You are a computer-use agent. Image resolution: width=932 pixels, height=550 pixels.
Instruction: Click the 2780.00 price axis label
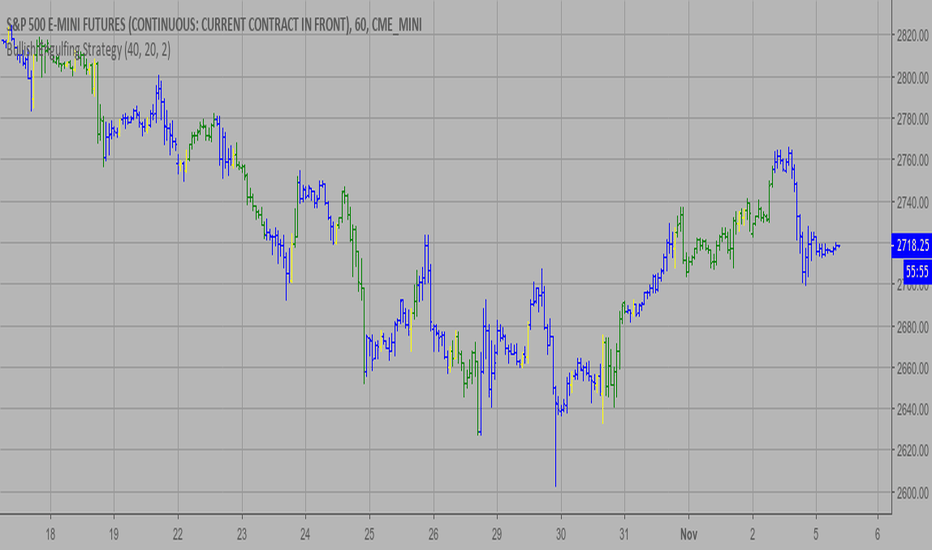pos(912,119)
